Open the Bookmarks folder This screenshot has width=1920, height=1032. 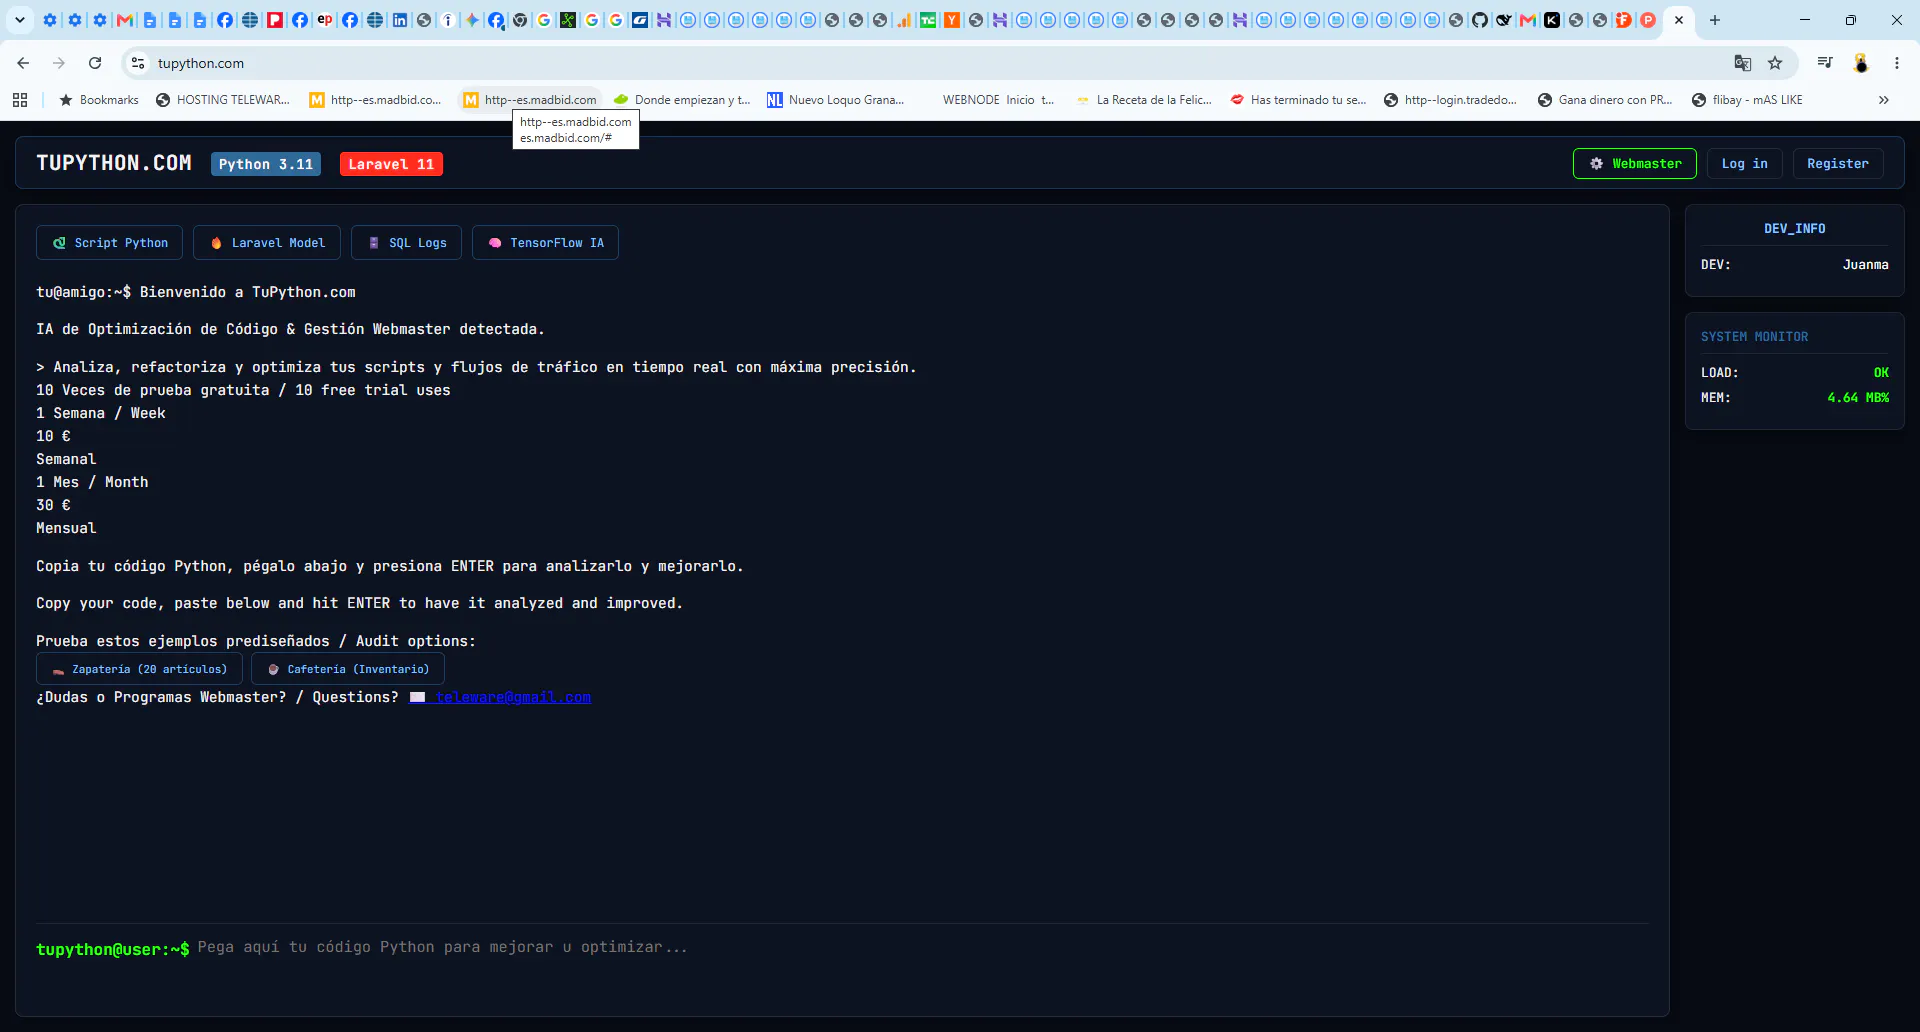[99, 100]
